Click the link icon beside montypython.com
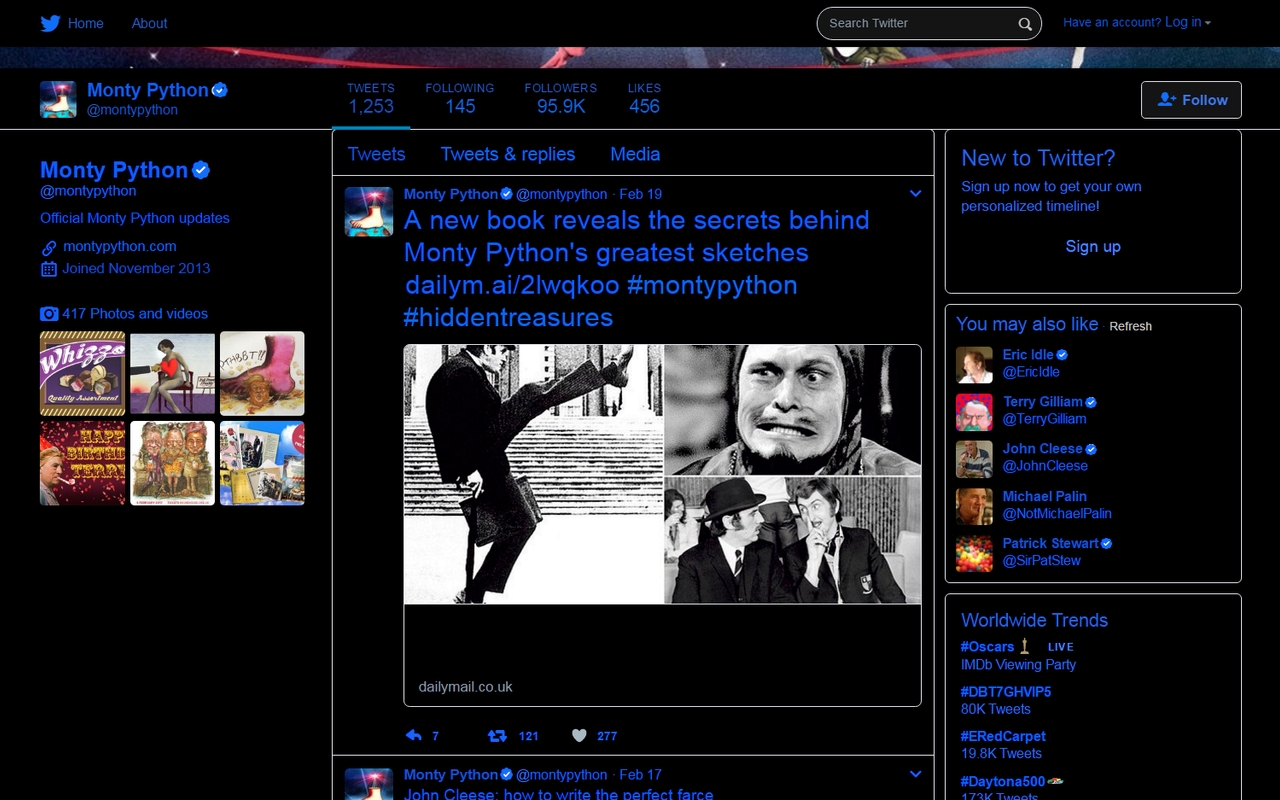 pos(48,247)
